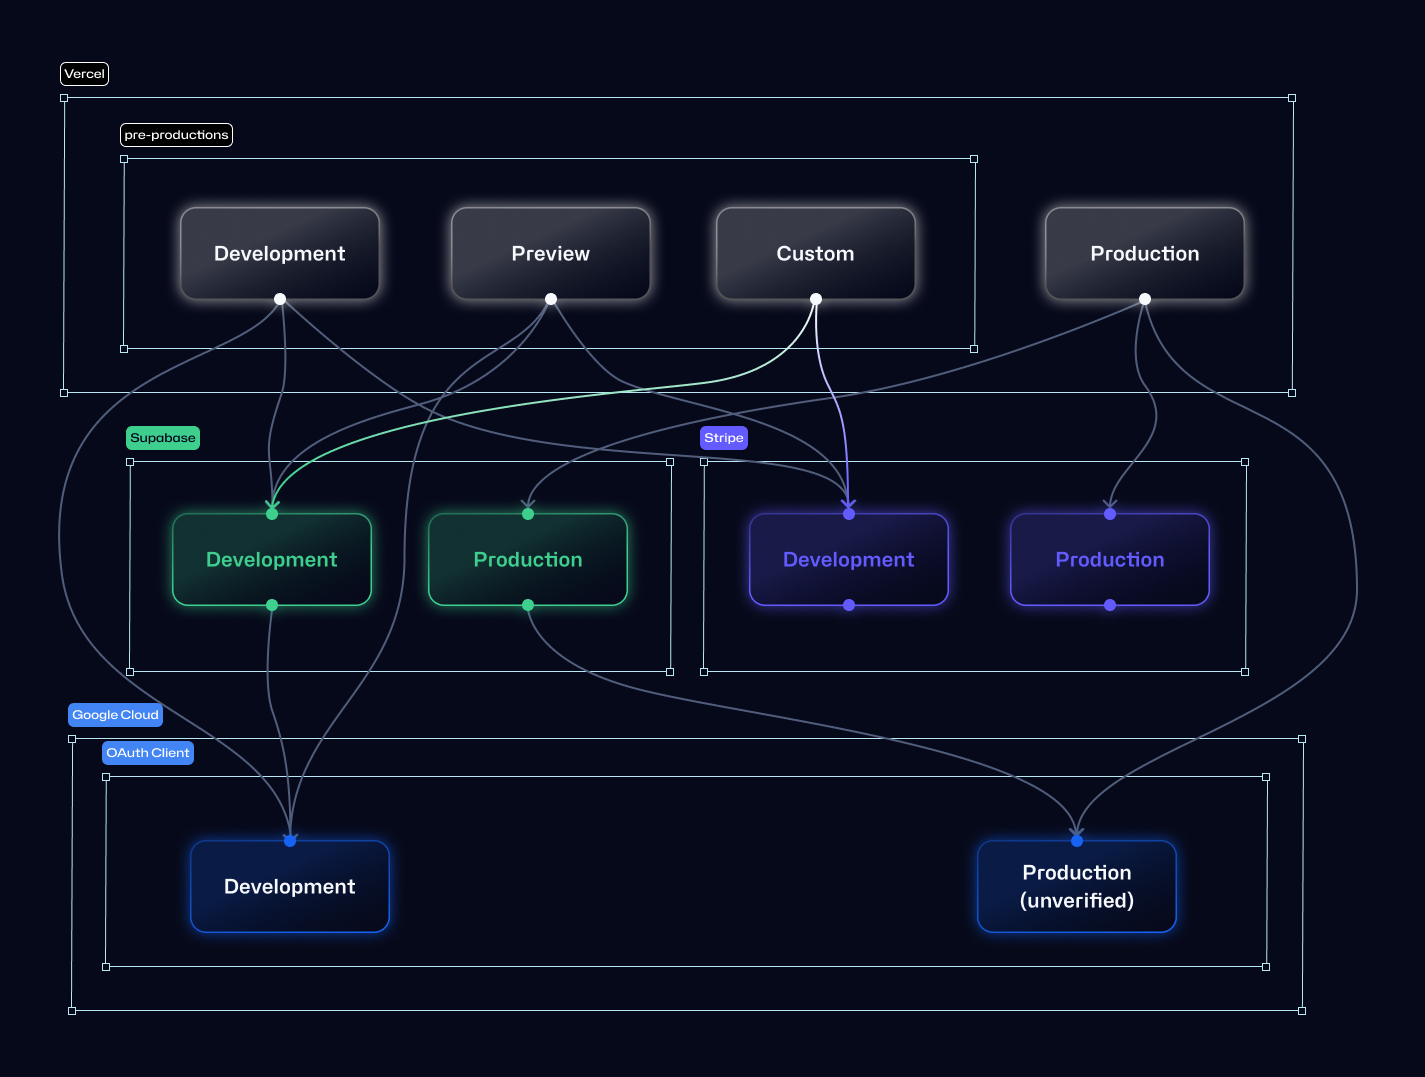1425x1077 pixels.
Task: Click the white dot under the Custom node
Action: (x=815, y=298)
